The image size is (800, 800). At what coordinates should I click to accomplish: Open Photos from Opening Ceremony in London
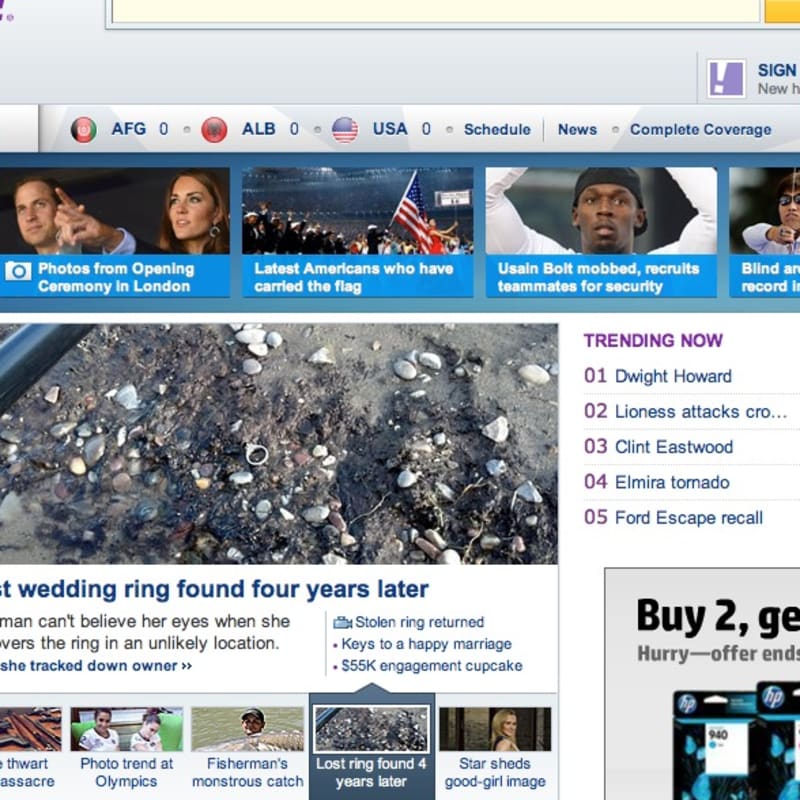pos(116,277)
